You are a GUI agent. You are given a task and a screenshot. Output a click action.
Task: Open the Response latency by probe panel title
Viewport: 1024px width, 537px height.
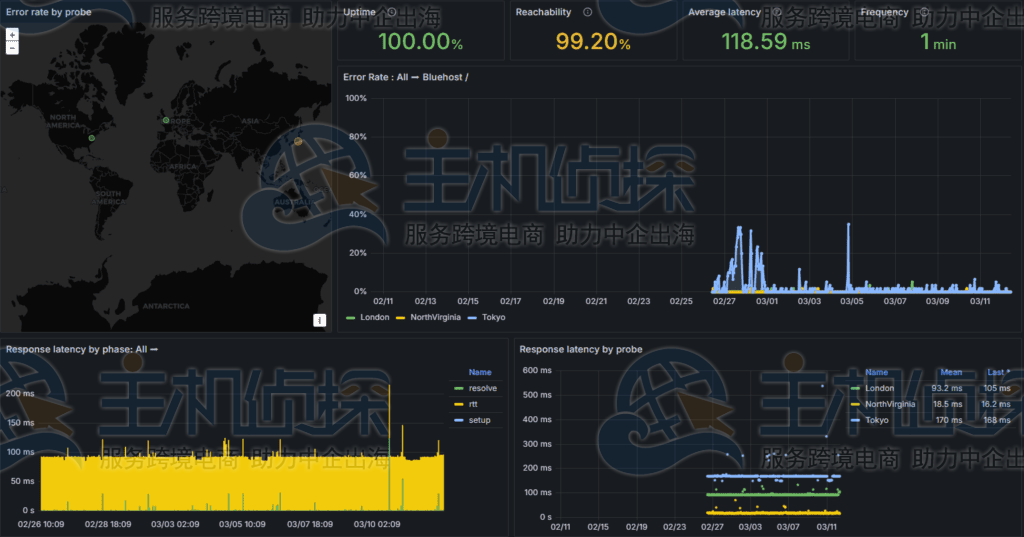tap(580, 349)
